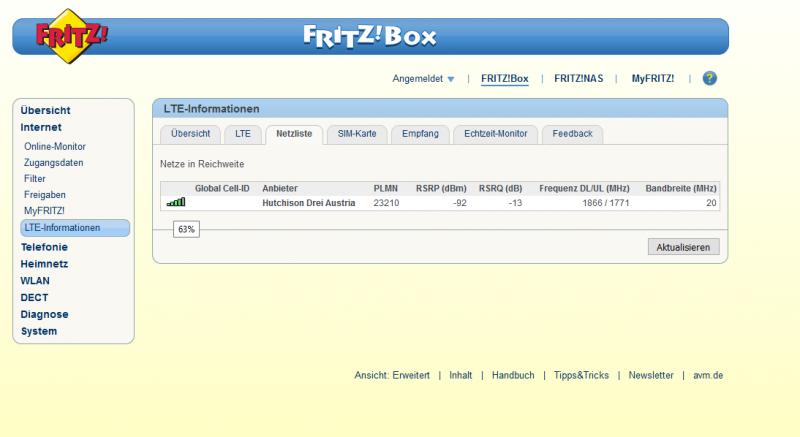Open the SIM-Karte tab
The height and width of the screenshot is (437, 800).
pyautogui.click(x=357, y=134)
